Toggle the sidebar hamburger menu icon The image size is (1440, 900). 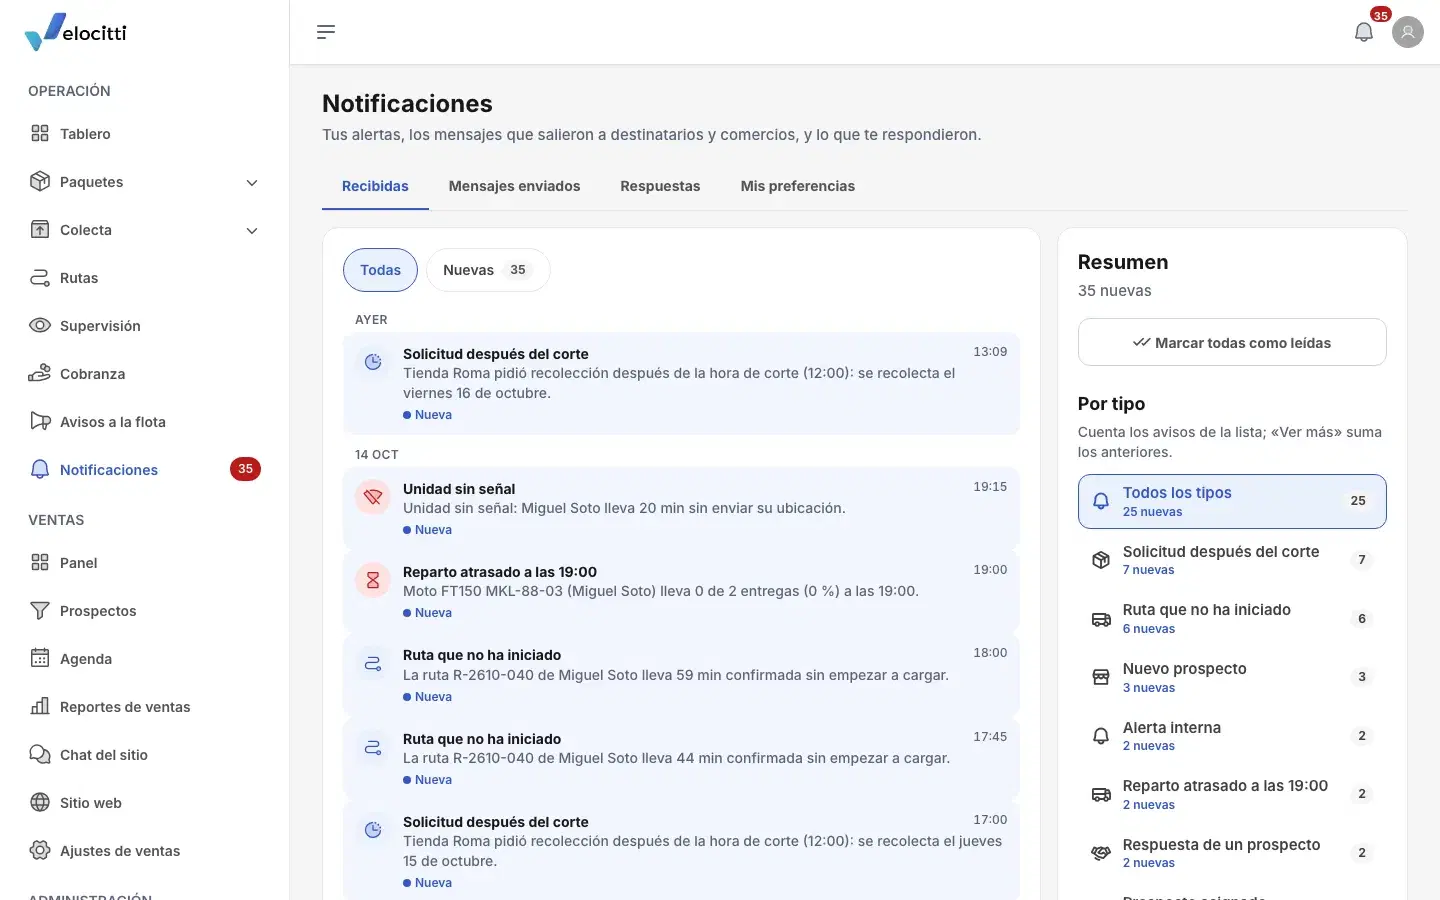[x=326, y=32]
